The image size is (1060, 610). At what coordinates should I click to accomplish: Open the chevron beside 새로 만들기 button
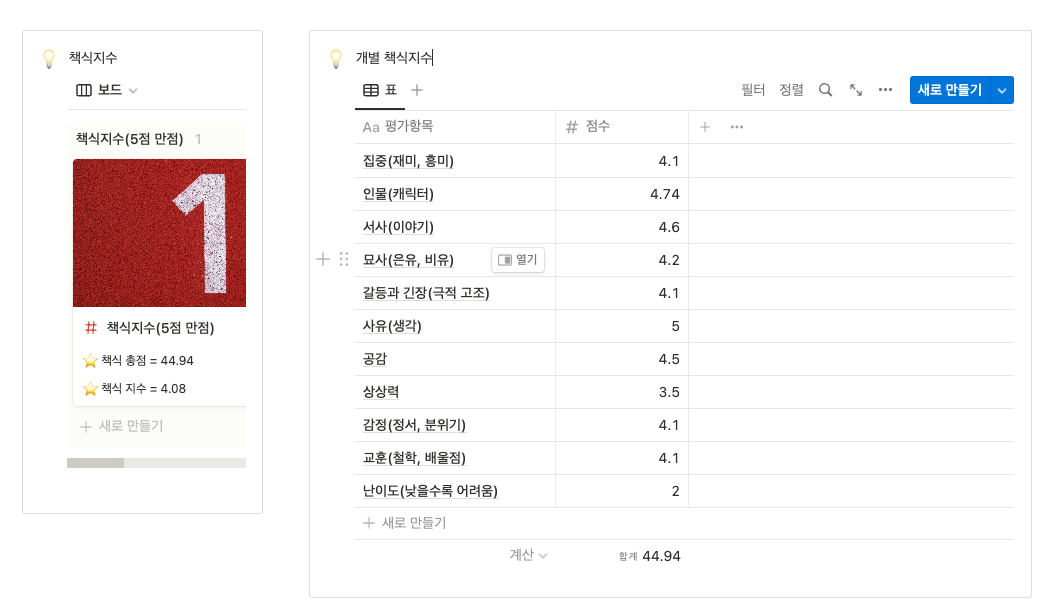(1002, 89)
